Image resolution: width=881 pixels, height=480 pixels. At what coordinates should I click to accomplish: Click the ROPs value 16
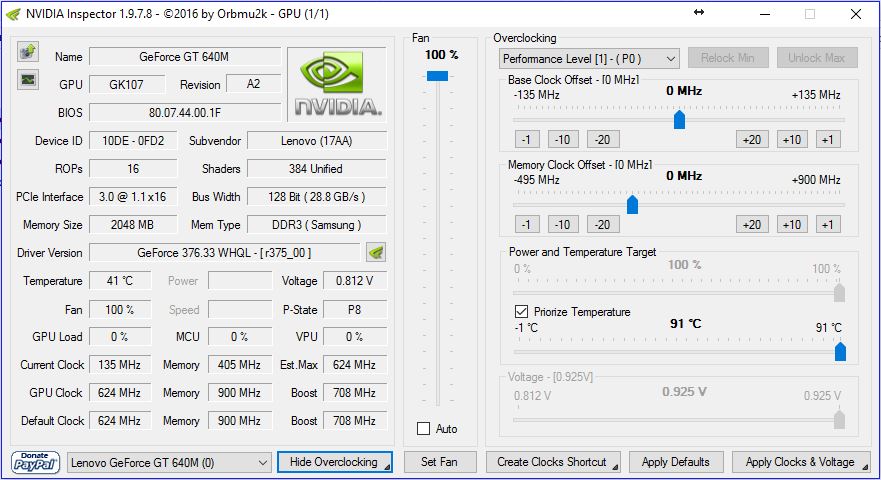[x=133, y=169]
